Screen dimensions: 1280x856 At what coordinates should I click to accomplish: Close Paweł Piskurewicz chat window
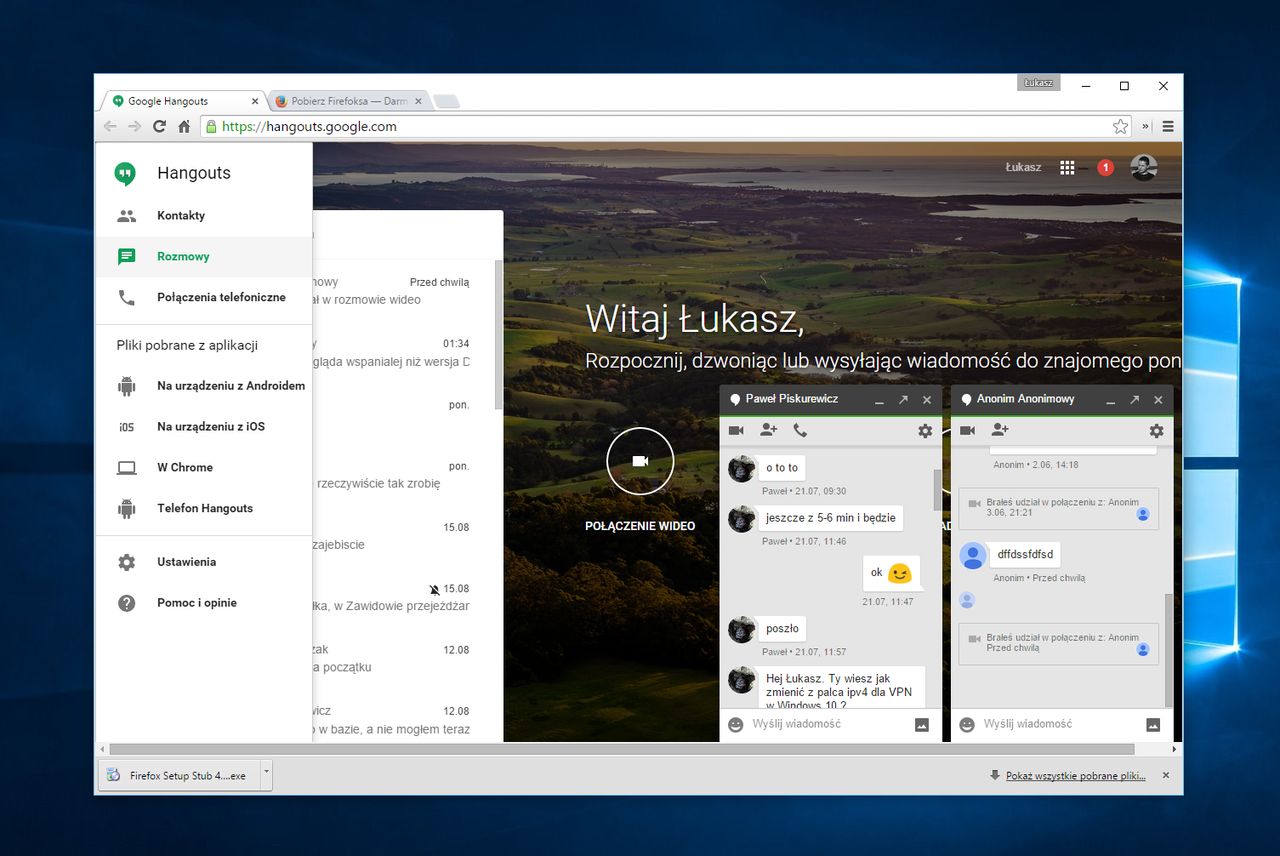click(927, 400)
